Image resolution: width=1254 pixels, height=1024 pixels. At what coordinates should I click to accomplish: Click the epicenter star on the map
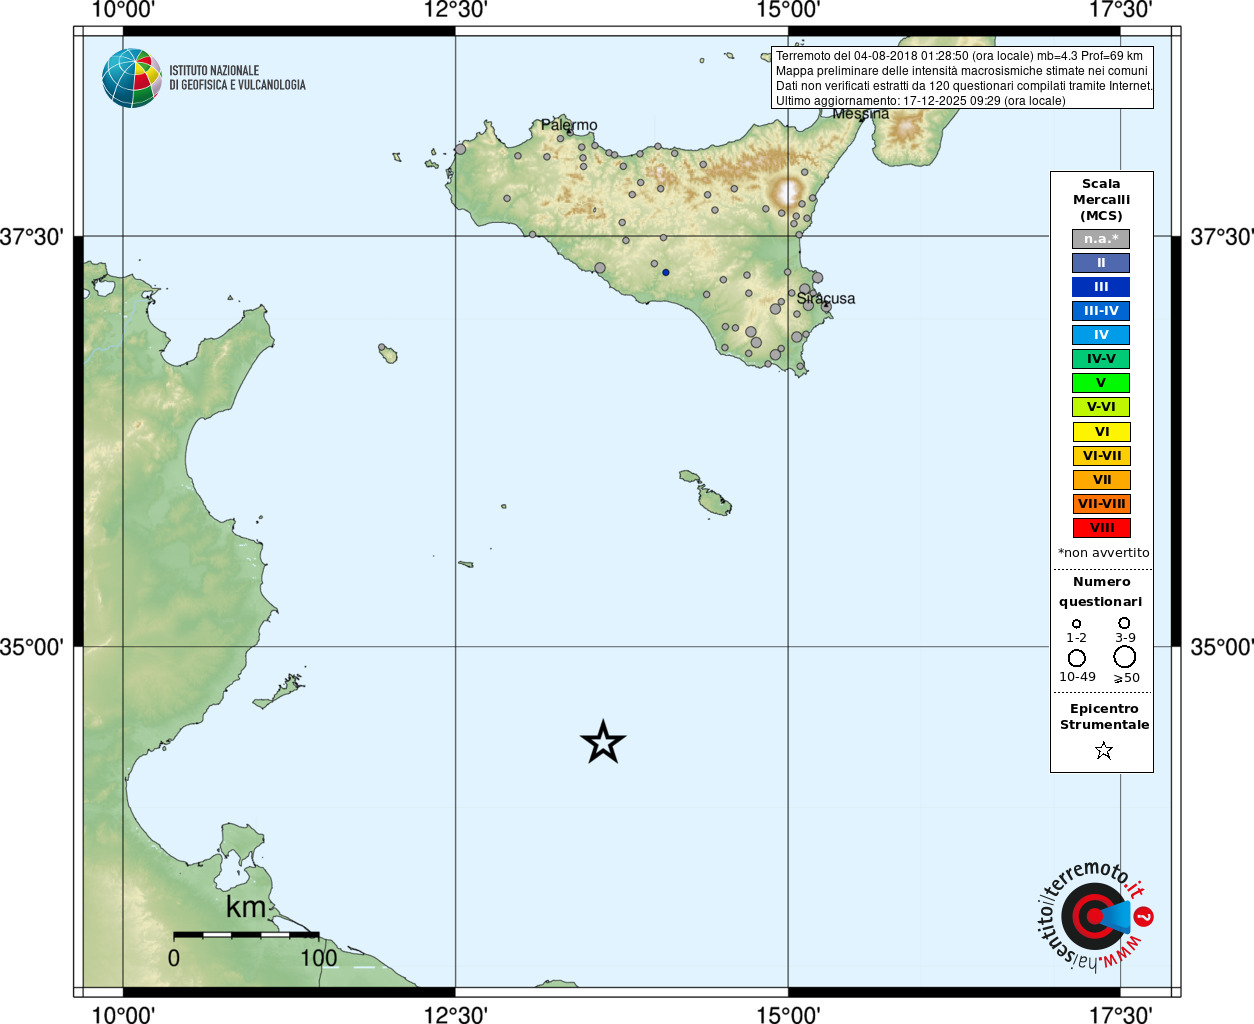click(x=603, y=742)
